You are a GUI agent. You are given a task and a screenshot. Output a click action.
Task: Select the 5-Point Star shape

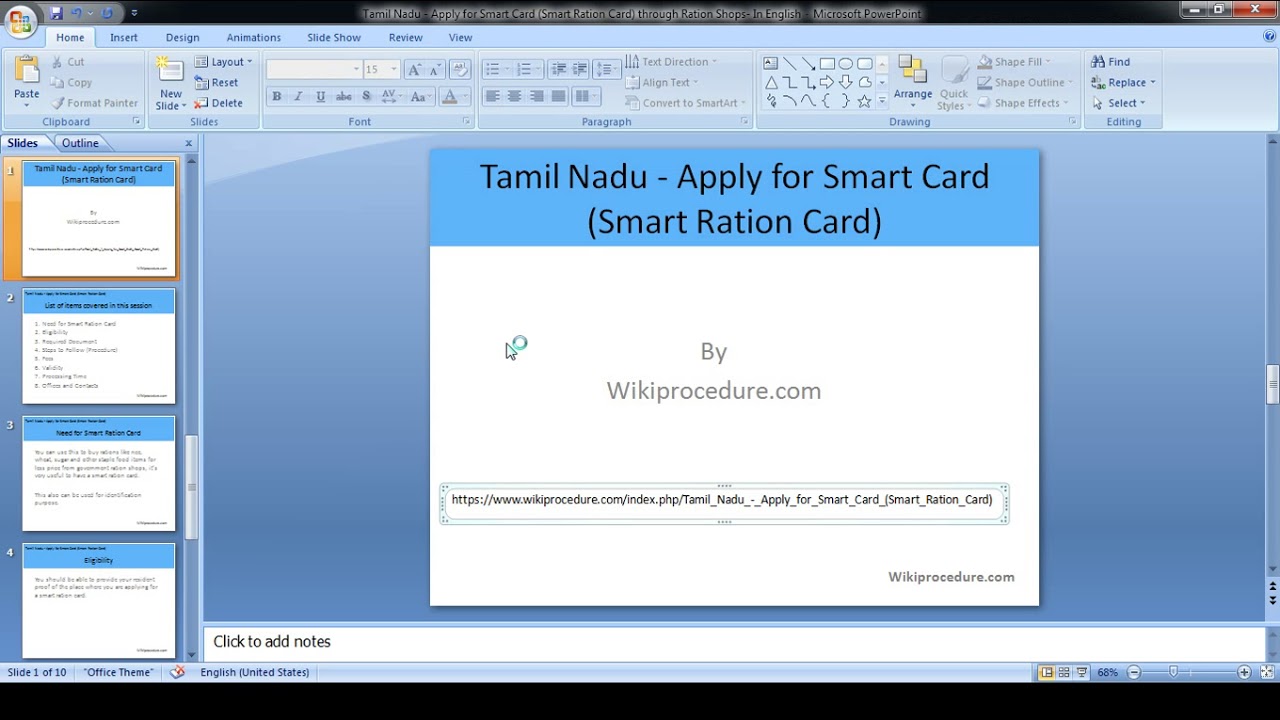pyautogui.click(x=865, y=101)
